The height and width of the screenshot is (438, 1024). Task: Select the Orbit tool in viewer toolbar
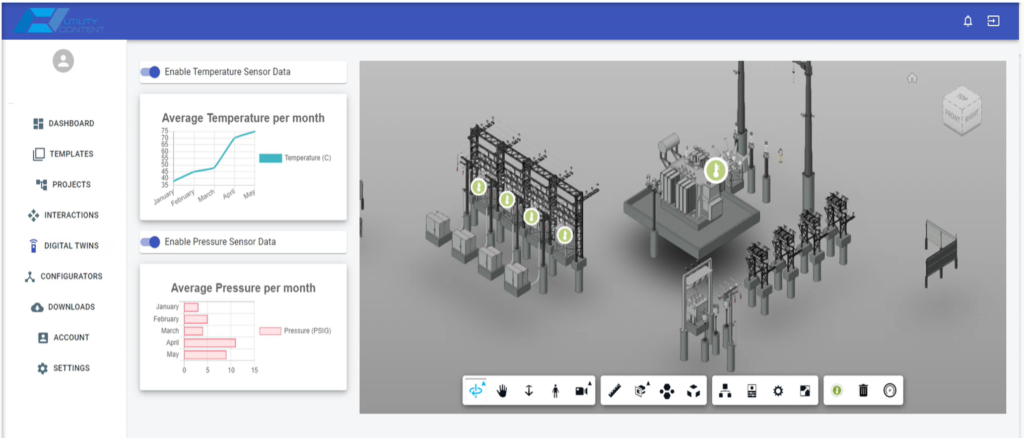pos(476,391)
